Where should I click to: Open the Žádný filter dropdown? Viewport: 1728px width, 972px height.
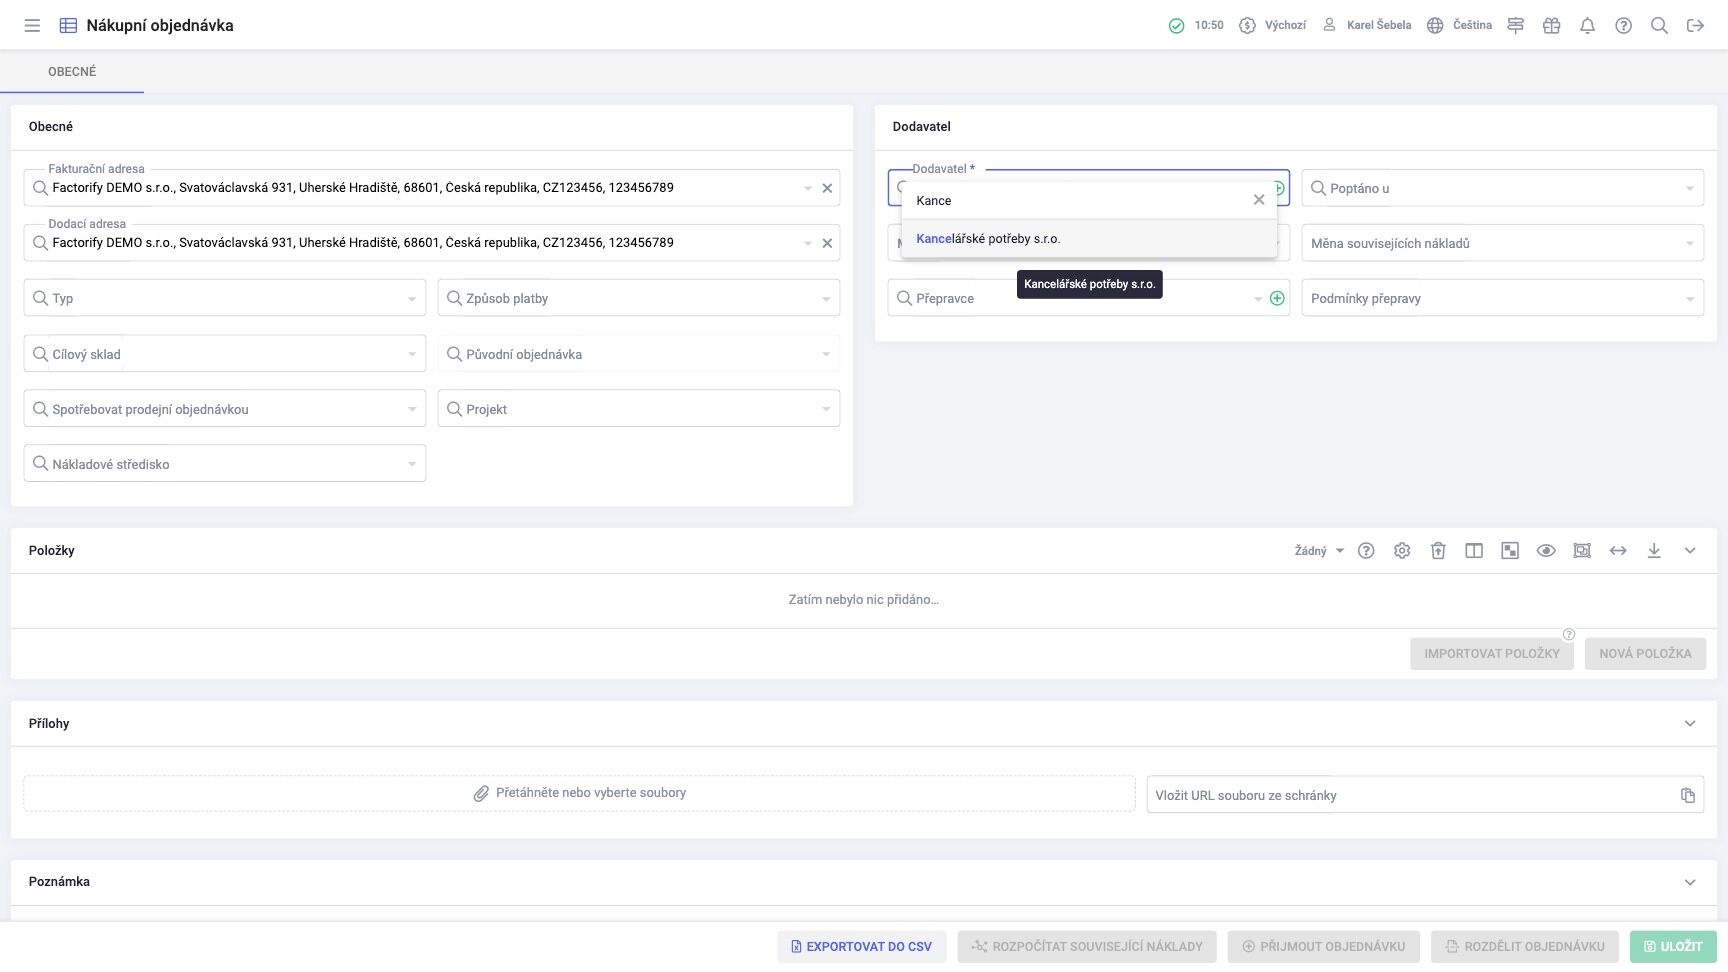click(x=1318, y=551)
